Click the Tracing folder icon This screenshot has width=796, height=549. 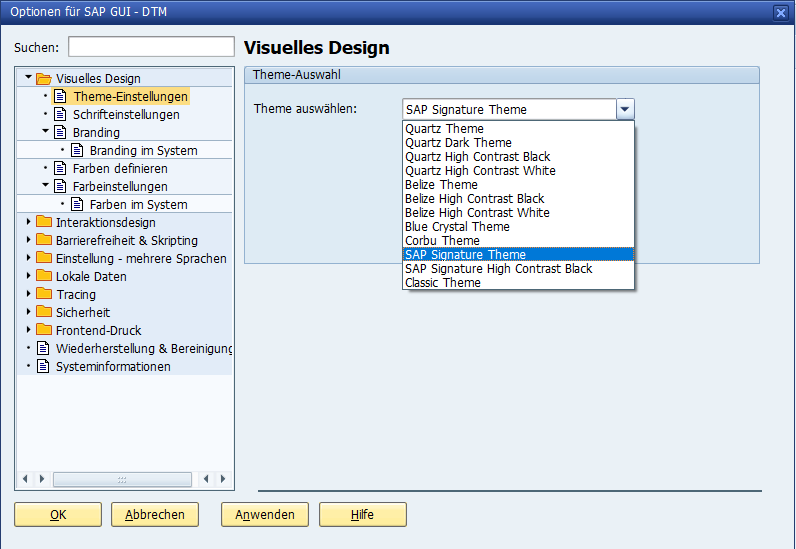click(43, 294)
